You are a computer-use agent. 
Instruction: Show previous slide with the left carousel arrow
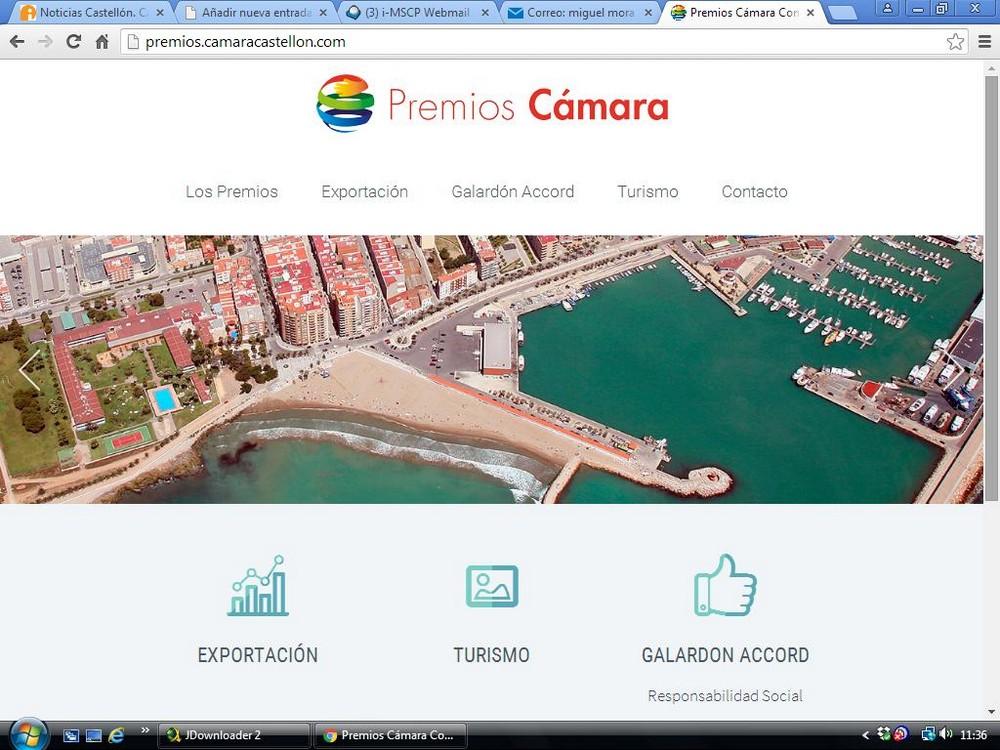click(30, 369)
